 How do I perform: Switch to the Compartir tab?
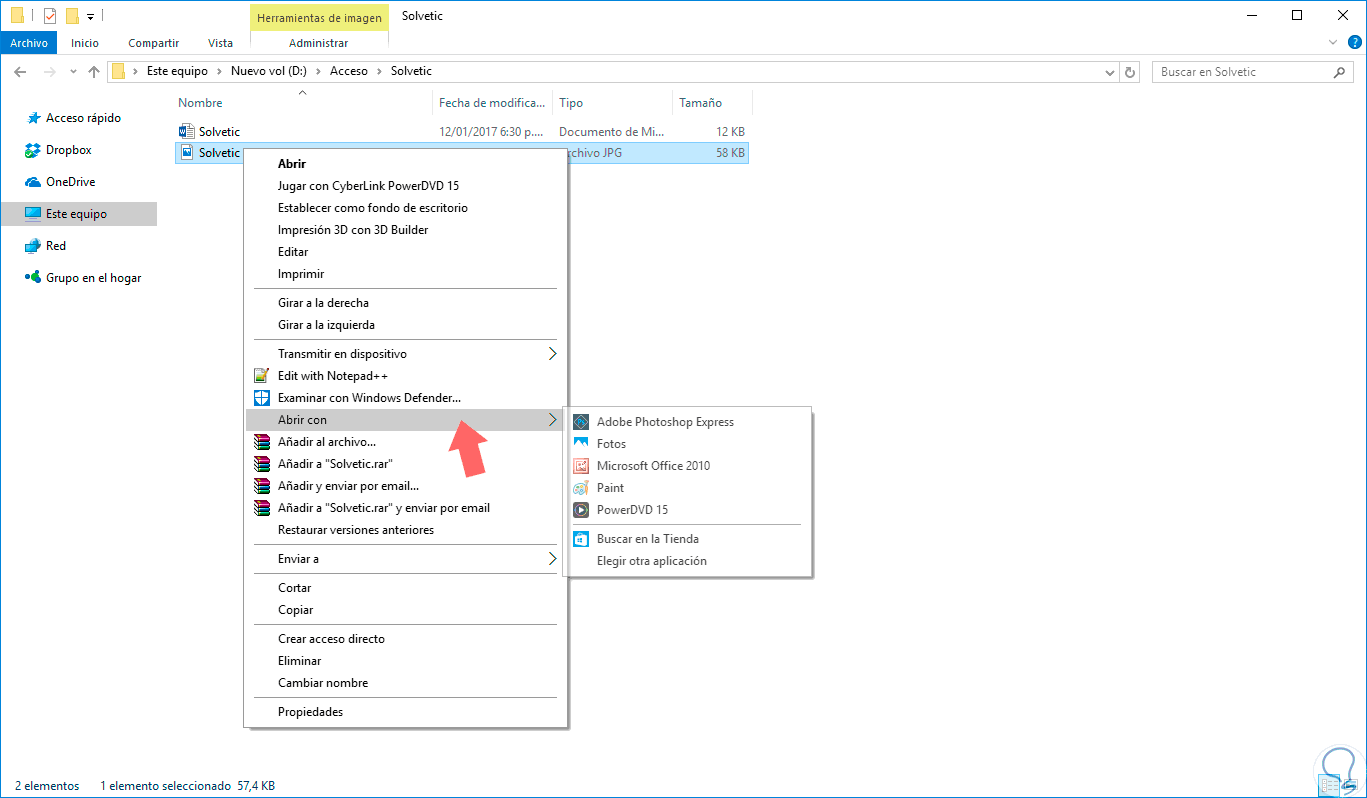tap(154, 43)
